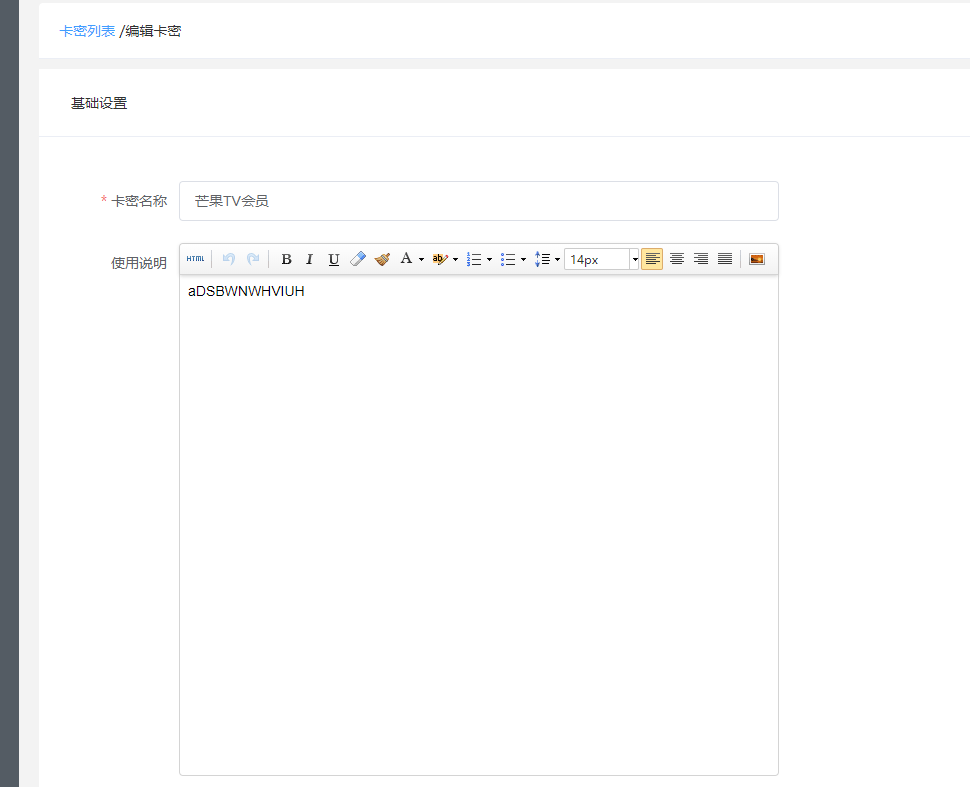This screenshot has width=970, height=787.
Task: Open the bullet list style dropdown
Action: tap(523, 259)
